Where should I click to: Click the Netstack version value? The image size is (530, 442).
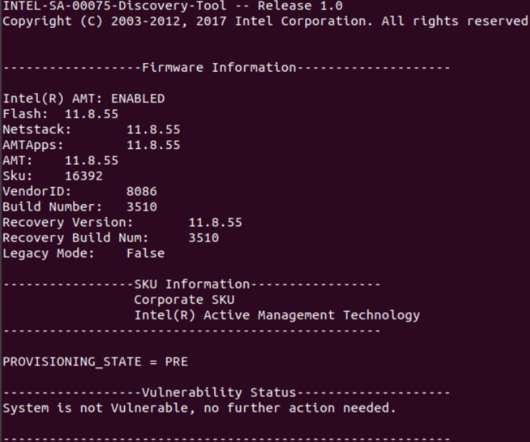coord(153,129)
